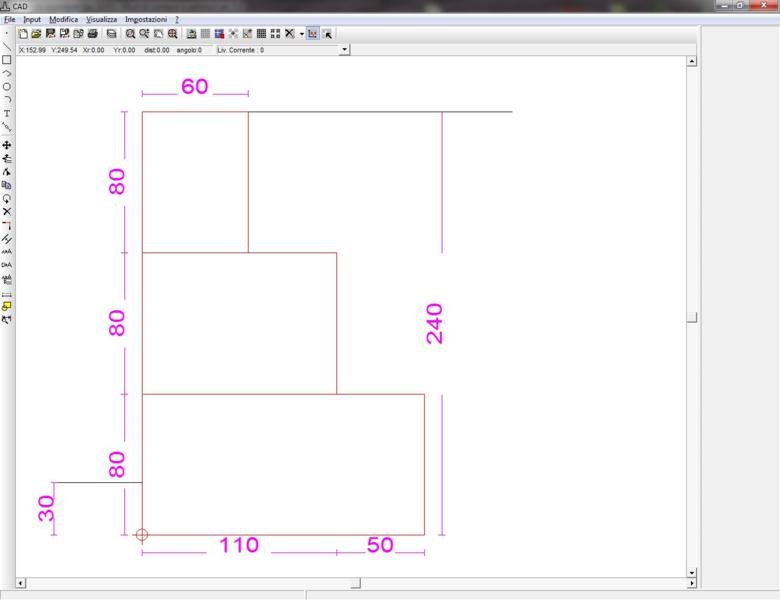Click the 110 dimension text
The image size is (780, 600).
[239, 545]
